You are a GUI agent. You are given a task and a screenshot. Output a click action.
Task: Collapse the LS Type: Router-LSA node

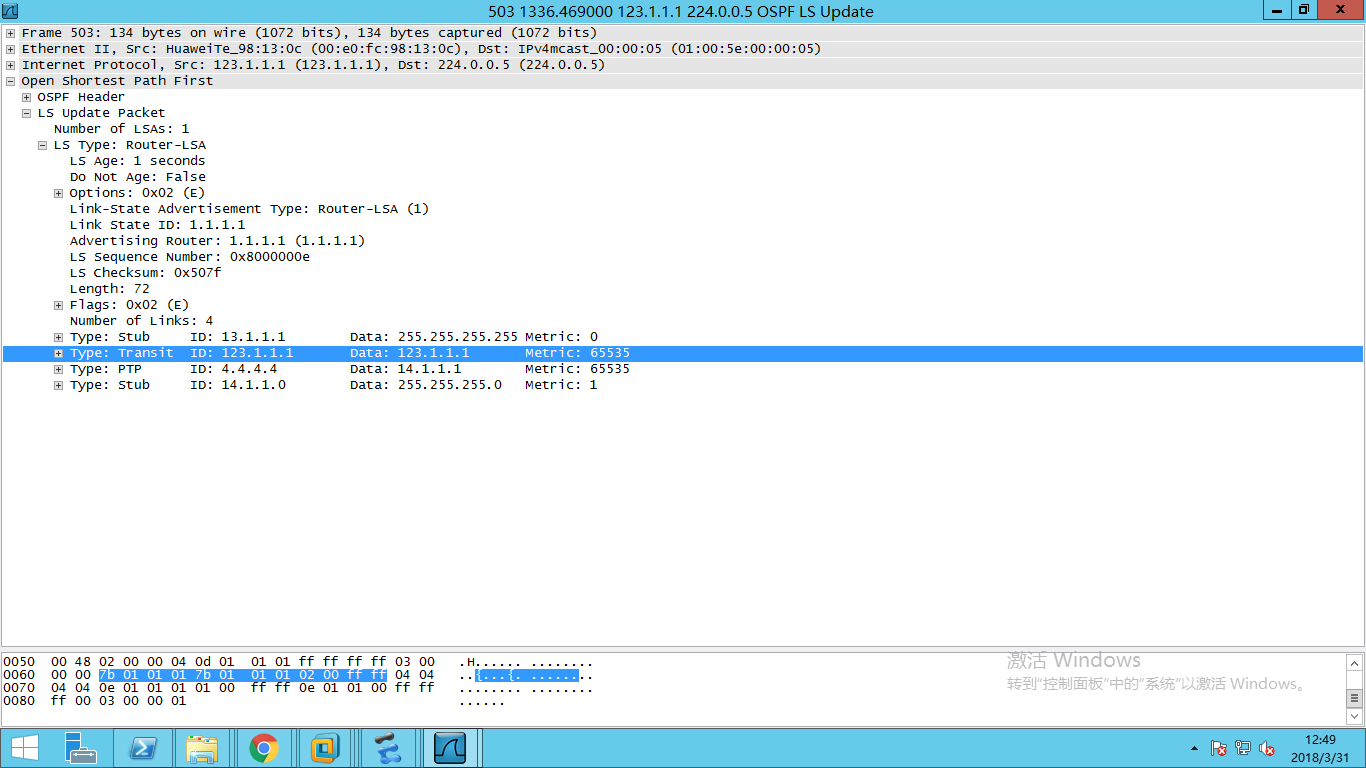pos(43,145)
